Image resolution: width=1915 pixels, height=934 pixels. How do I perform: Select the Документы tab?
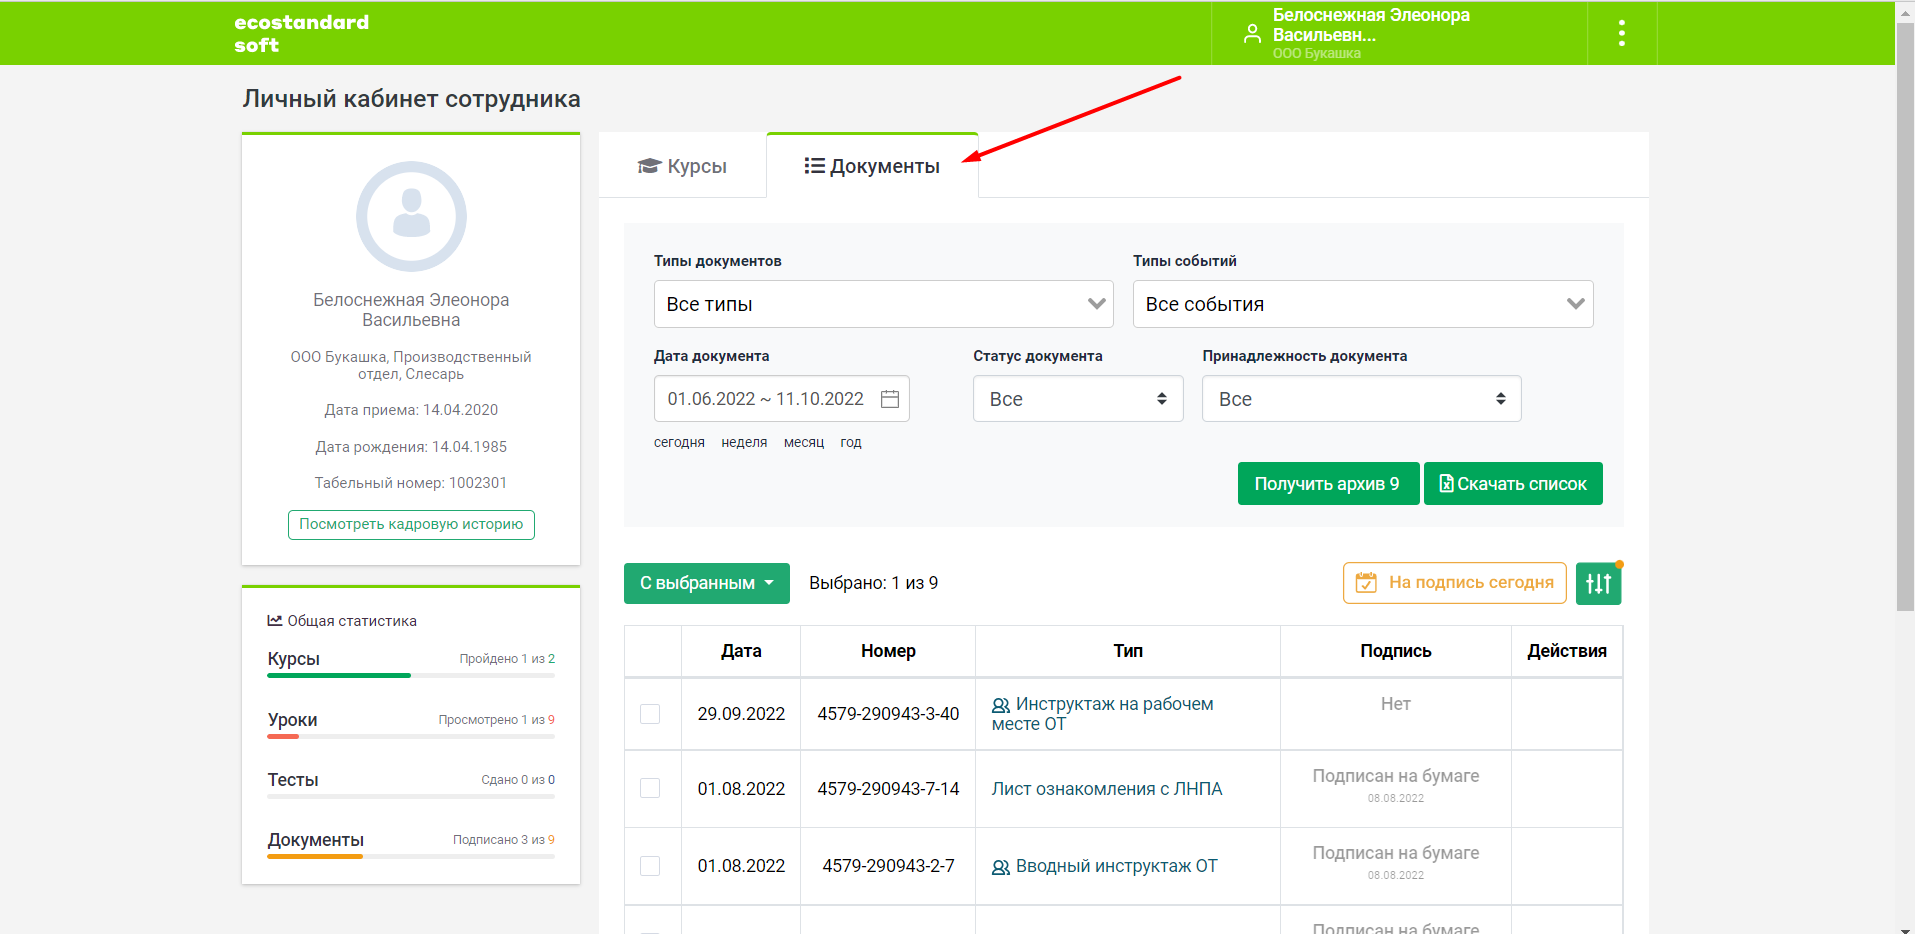872,166
